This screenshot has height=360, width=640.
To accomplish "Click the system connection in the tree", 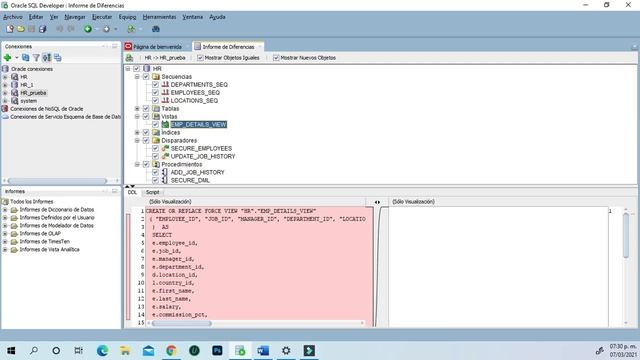I will pyautogui.click(x=29, y=101).
